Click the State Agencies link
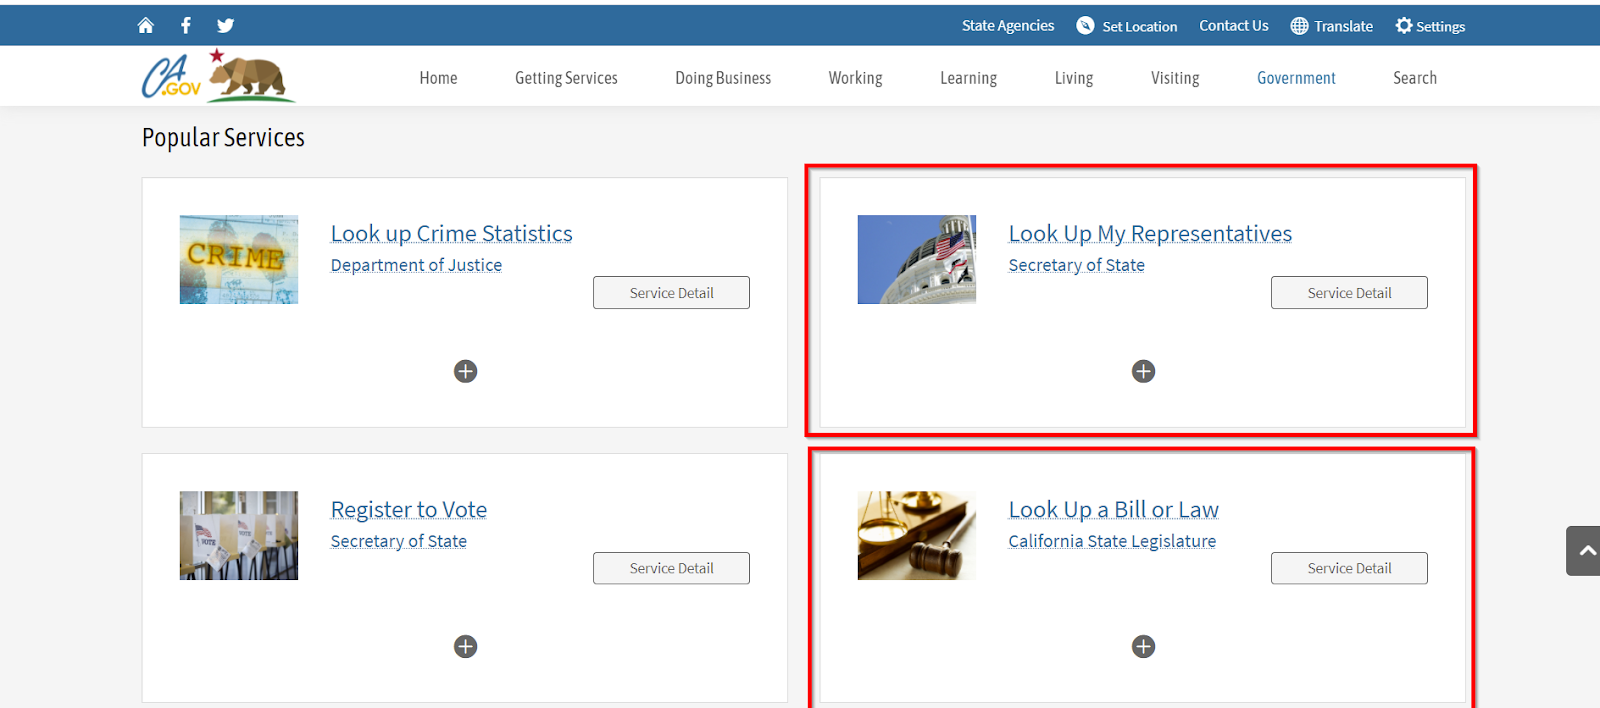1600x708 pixels. click(x=1008, y=26)
